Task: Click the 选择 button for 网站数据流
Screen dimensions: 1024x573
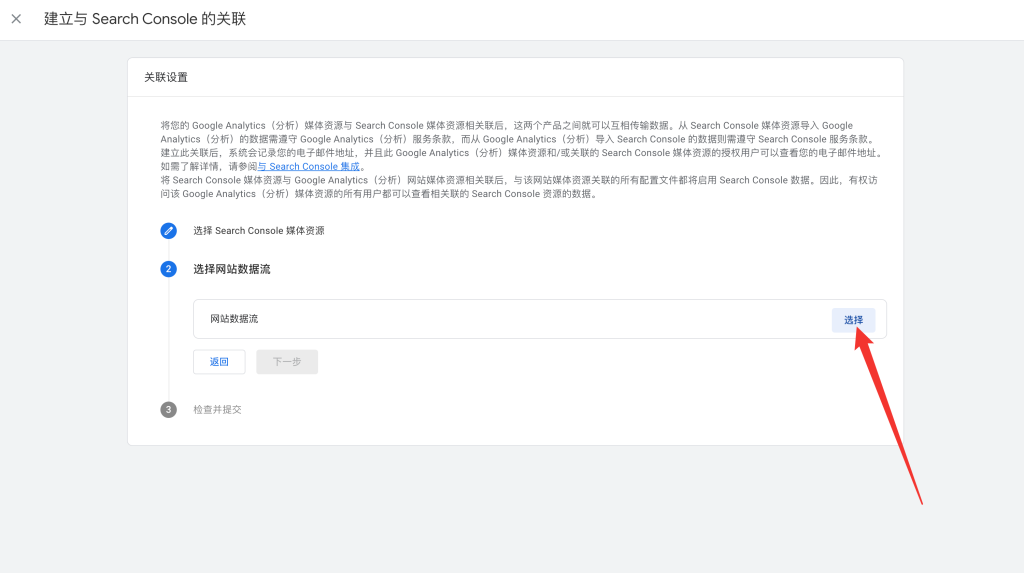Action: (853, 319)
